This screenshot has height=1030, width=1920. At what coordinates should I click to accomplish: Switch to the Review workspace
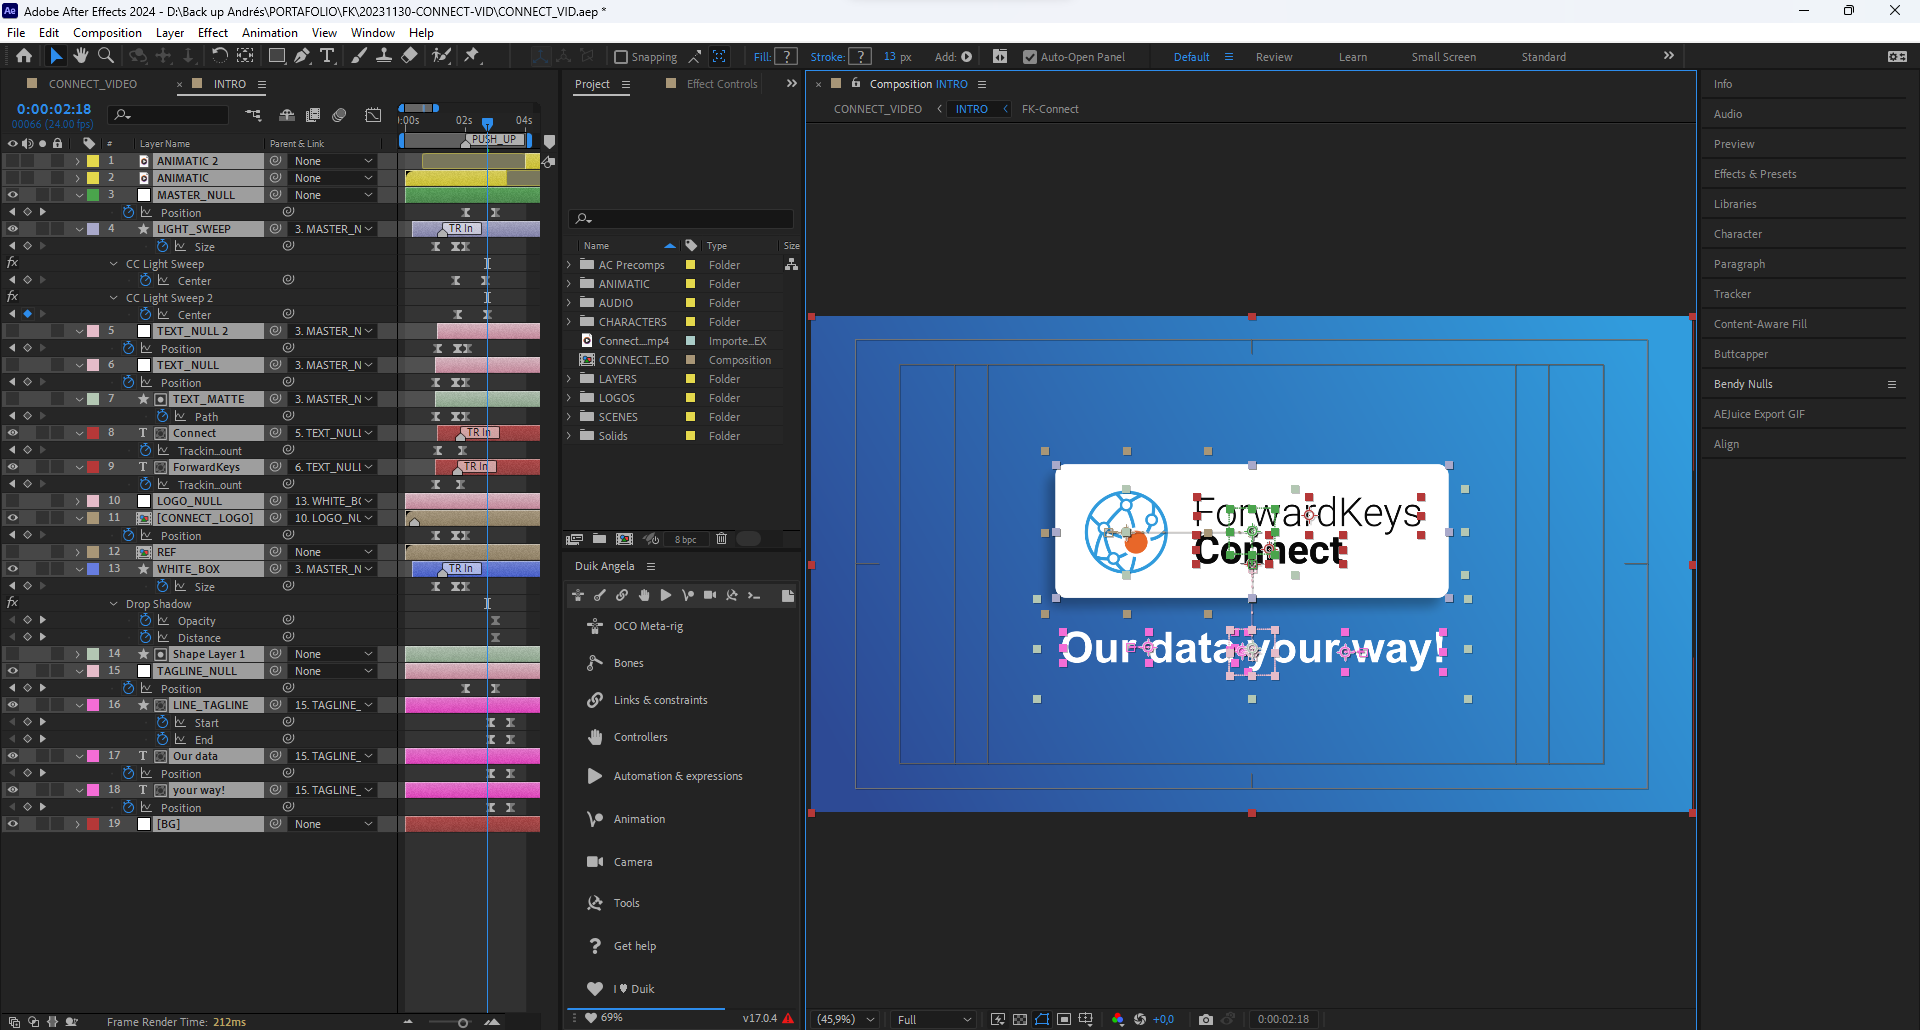pos(1274,57)
